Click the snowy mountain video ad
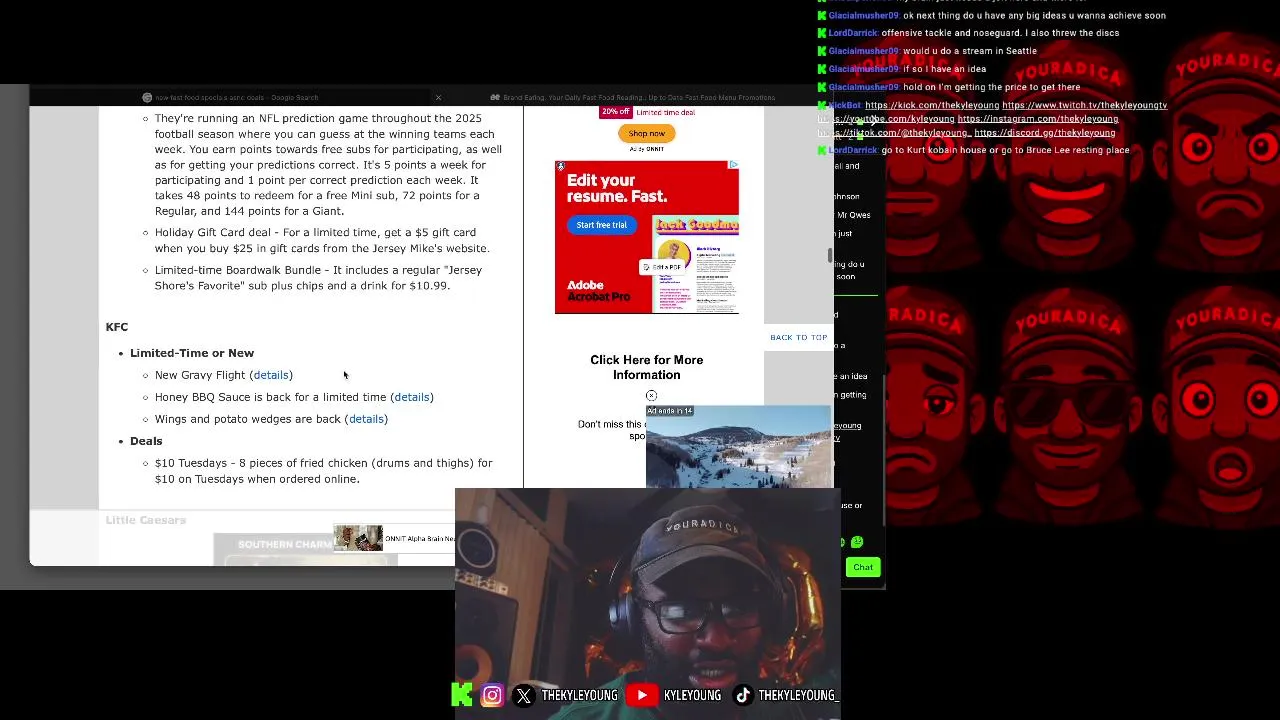 [738, 447]
